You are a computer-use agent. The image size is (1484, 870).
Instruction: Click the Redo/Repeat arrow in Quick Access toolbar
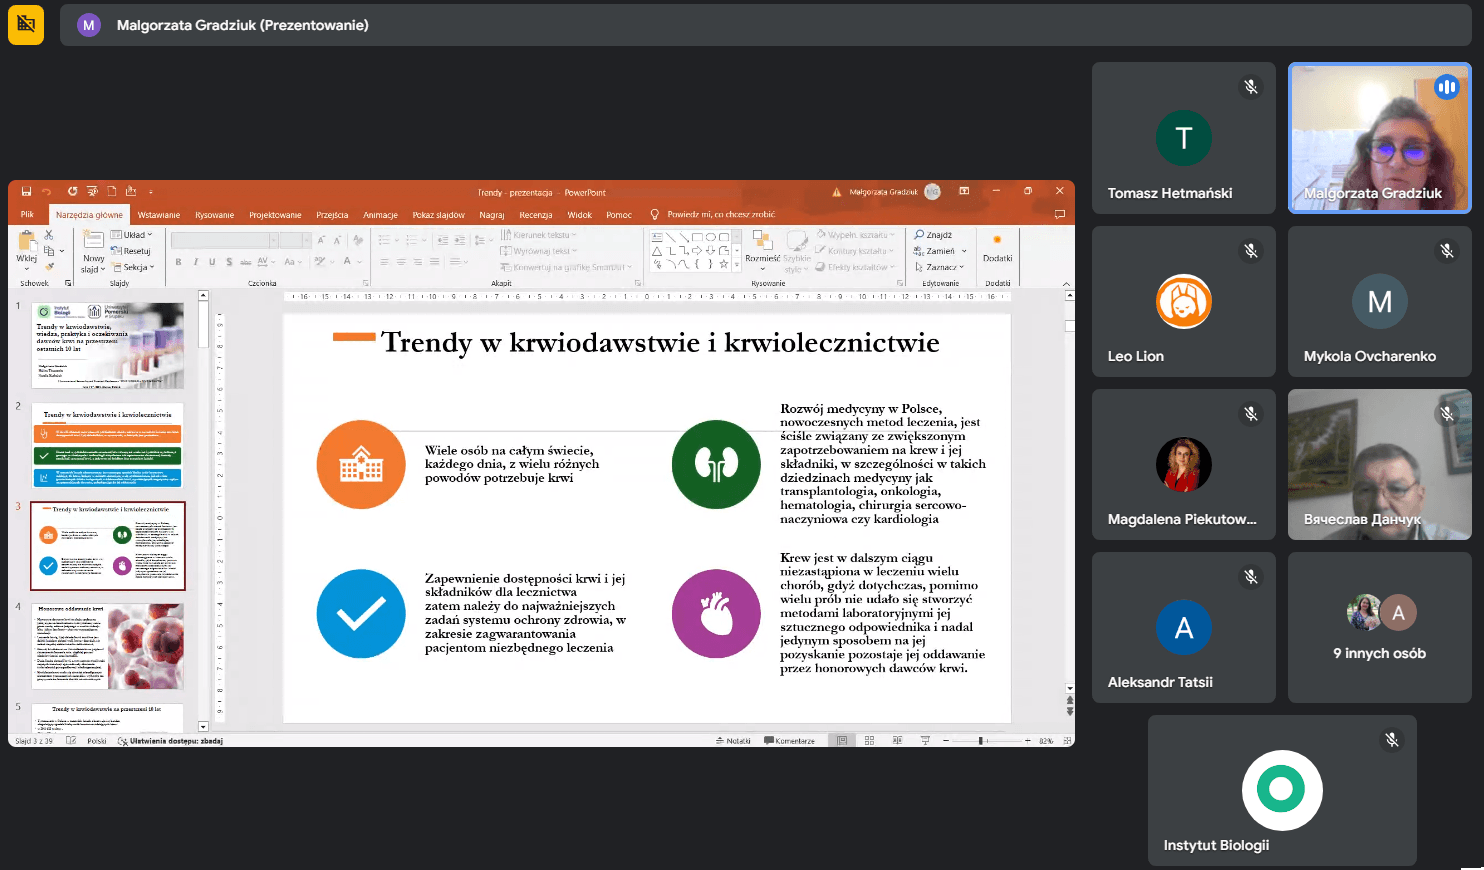[72, 191]
